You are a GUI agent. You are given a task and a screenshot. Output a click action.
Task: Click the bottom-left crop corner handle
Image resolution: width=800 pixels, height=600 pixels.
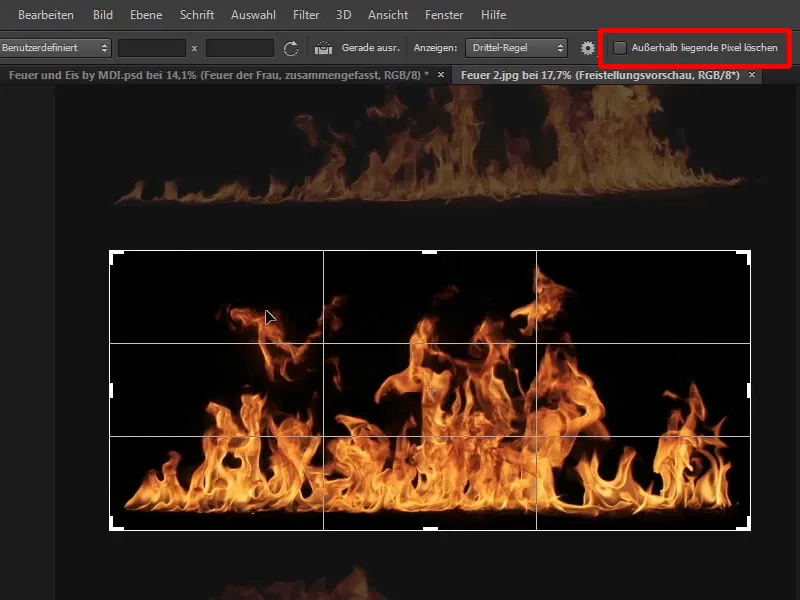click(116, 524)
